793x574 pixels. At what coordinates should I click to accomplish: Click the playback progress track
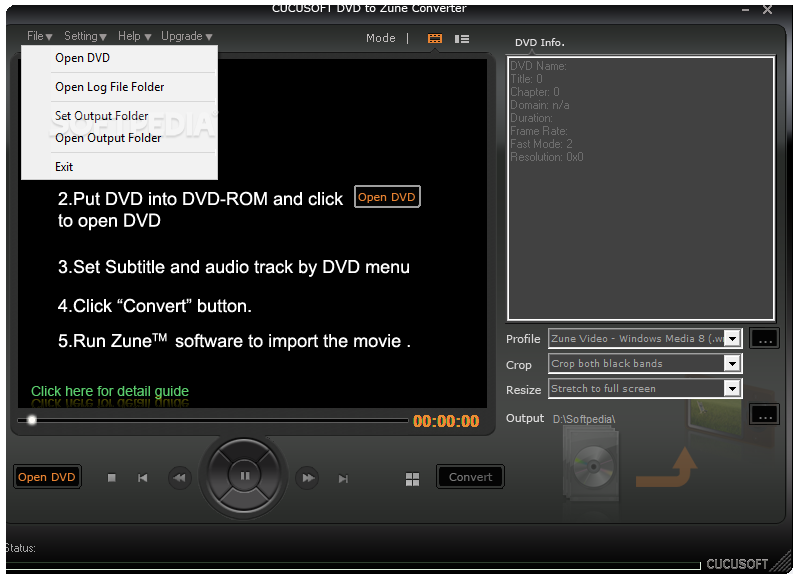[212, 420]
